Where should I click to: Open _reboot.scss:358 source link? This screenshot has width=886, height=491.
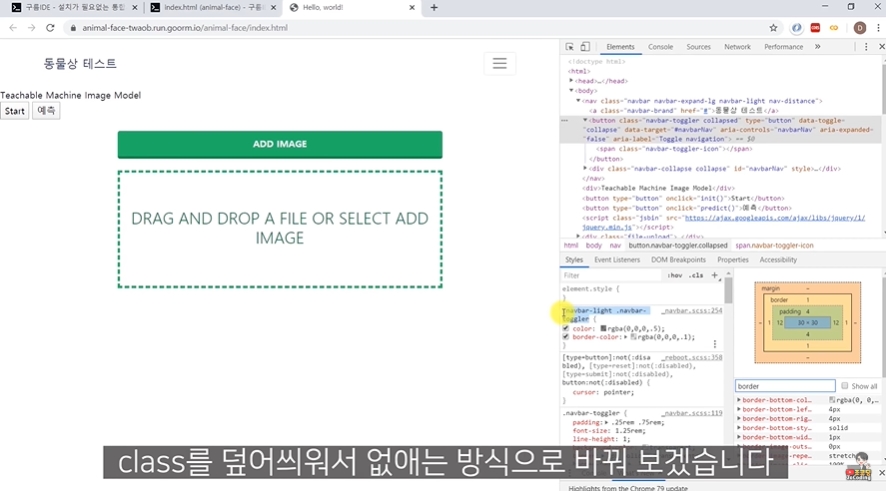pyautogui.click(x=692, y=358)
